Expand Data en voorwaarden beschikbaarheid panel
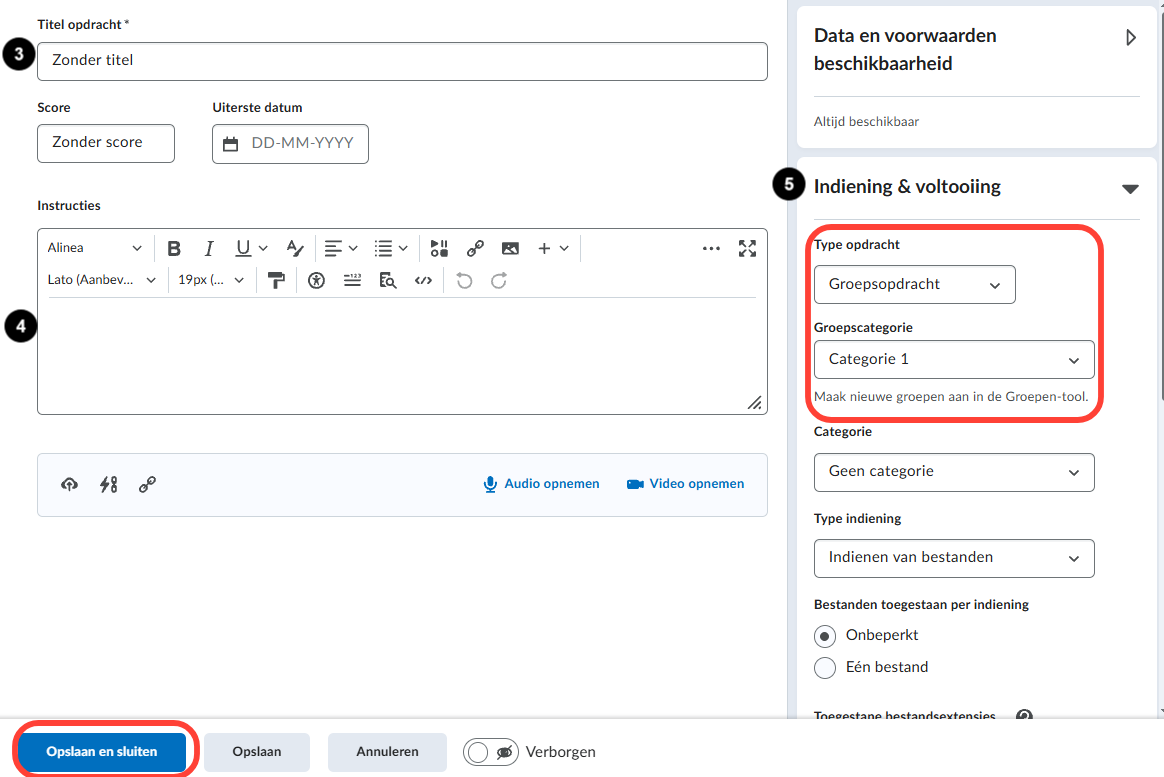 (1131, 37)
